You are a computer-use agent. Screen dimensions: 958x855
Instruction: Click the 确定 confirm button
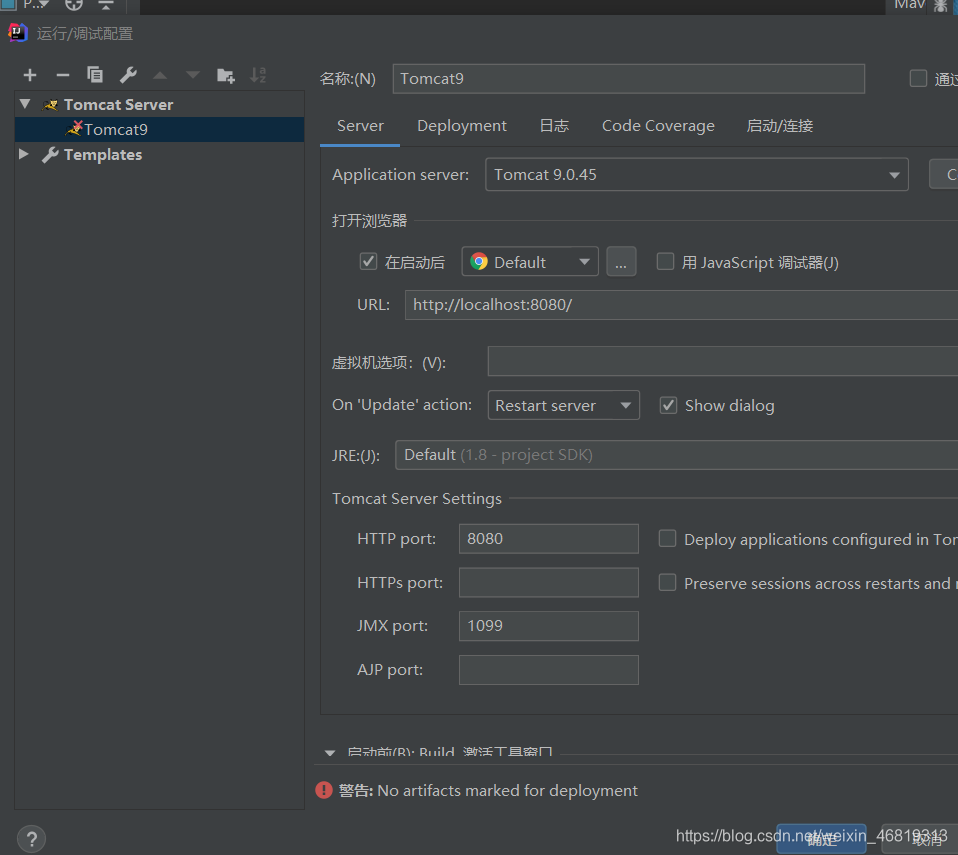click(821, 838)
